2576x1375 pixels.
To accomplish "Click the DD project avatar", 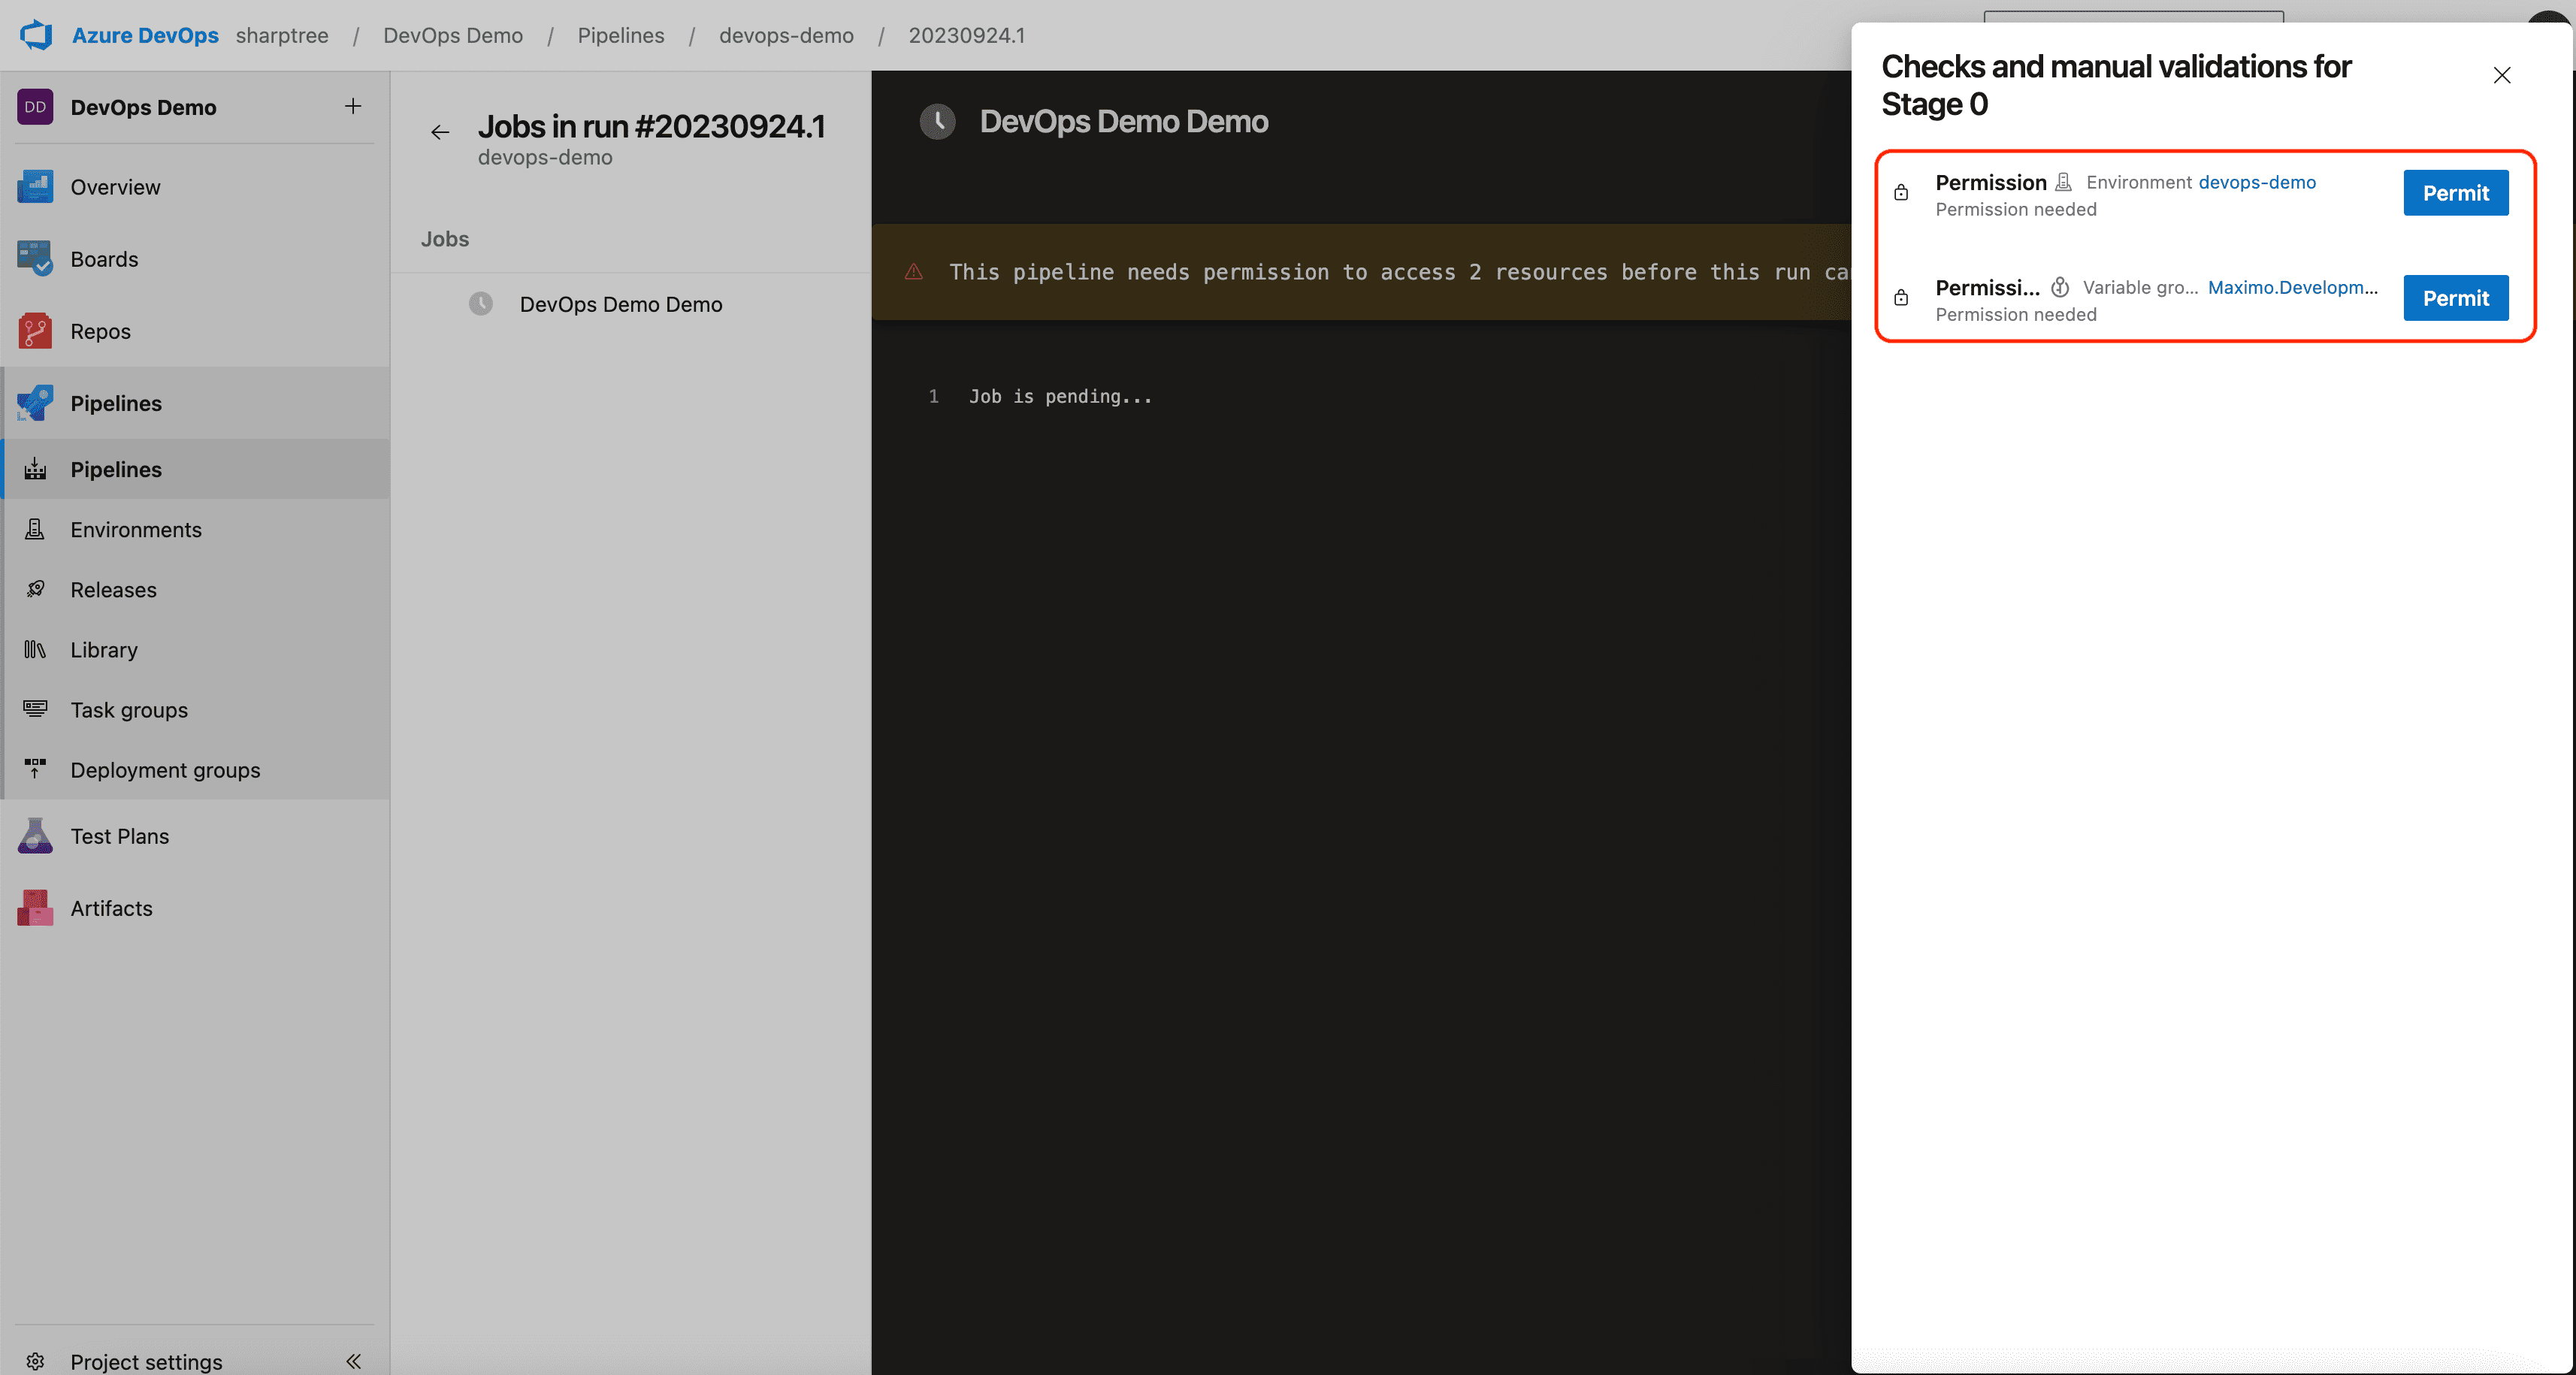I will click(35, 107).
